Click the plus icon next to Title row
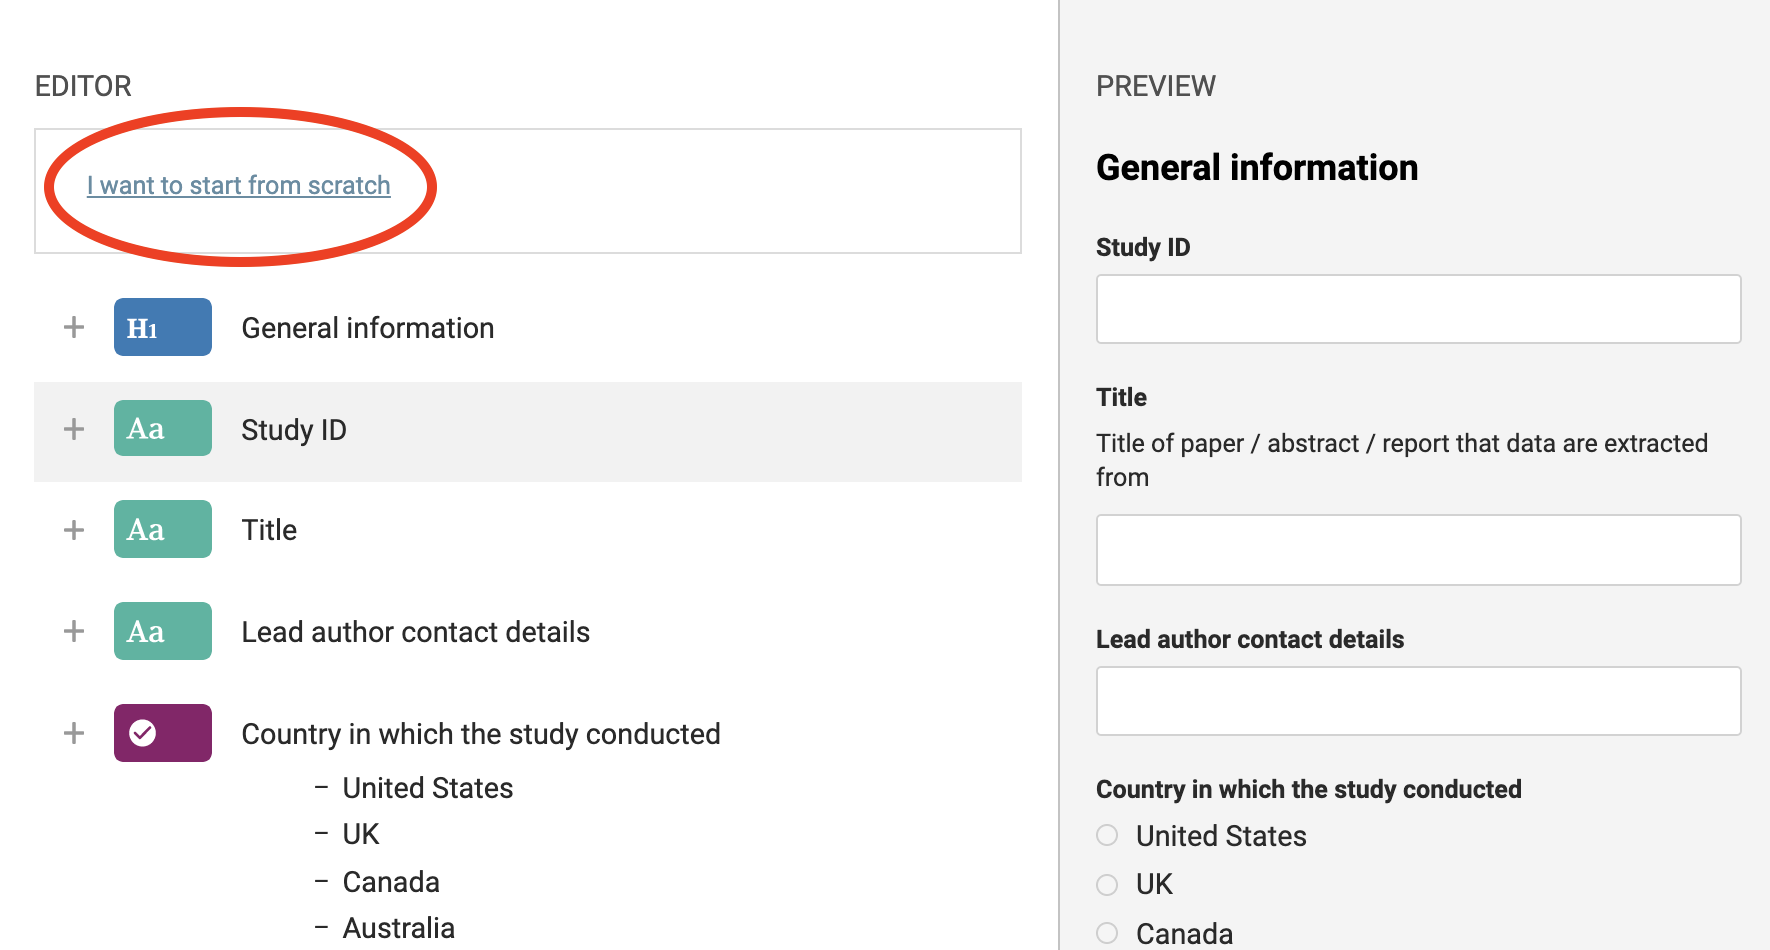 click(x=74, y=530)
